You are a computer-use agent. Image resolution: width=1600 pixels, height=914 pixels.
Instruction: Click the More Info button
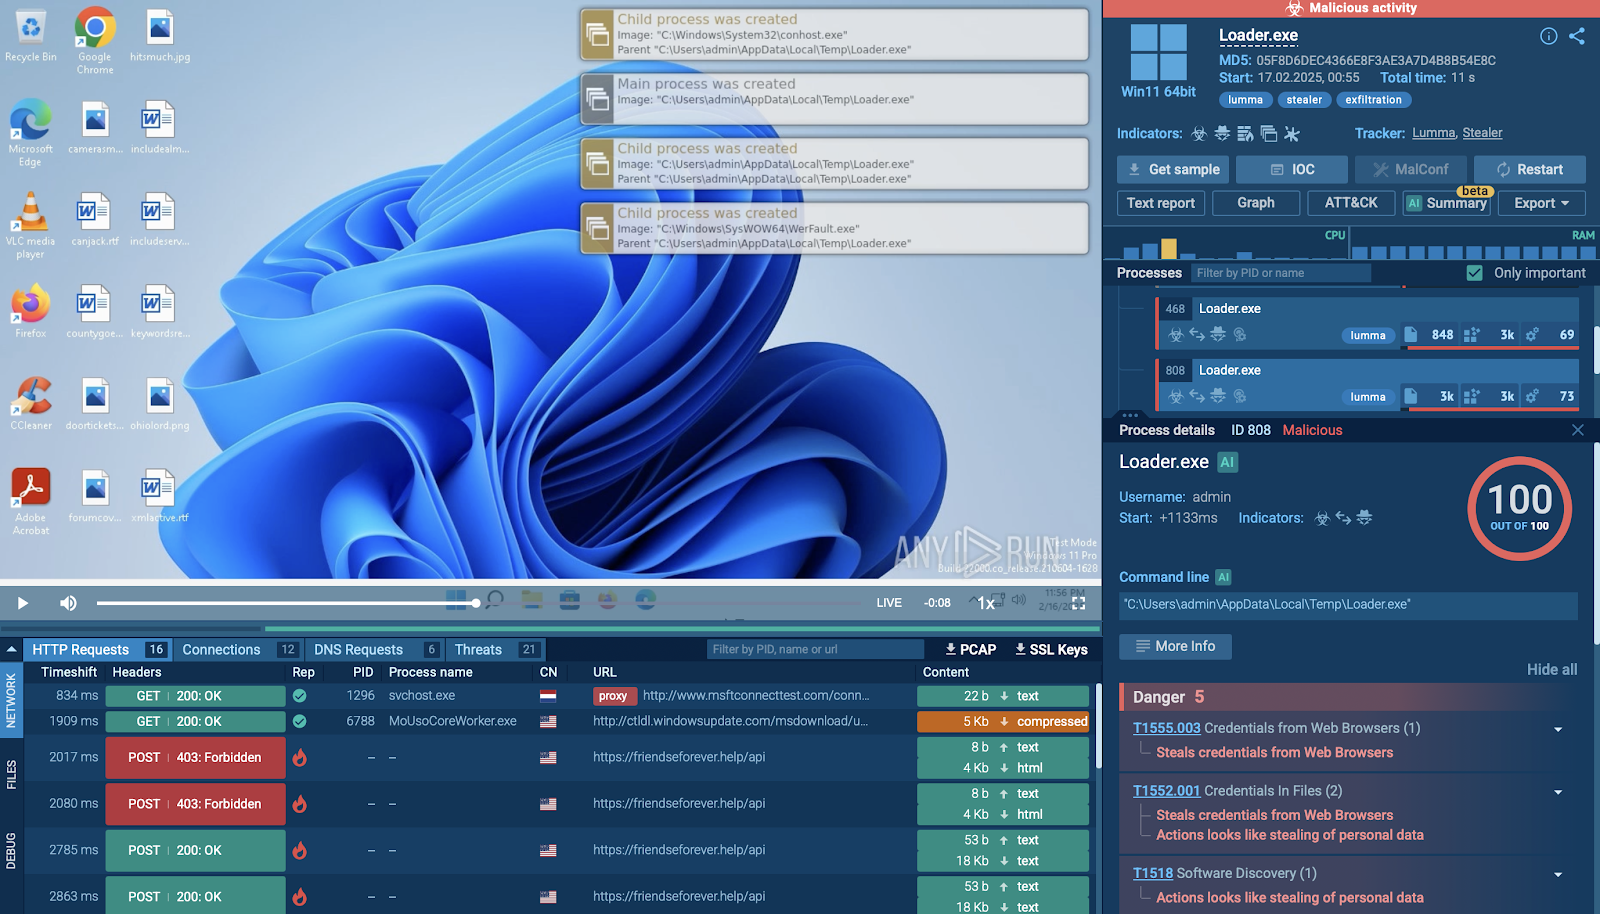click(x=1175, y=646)
